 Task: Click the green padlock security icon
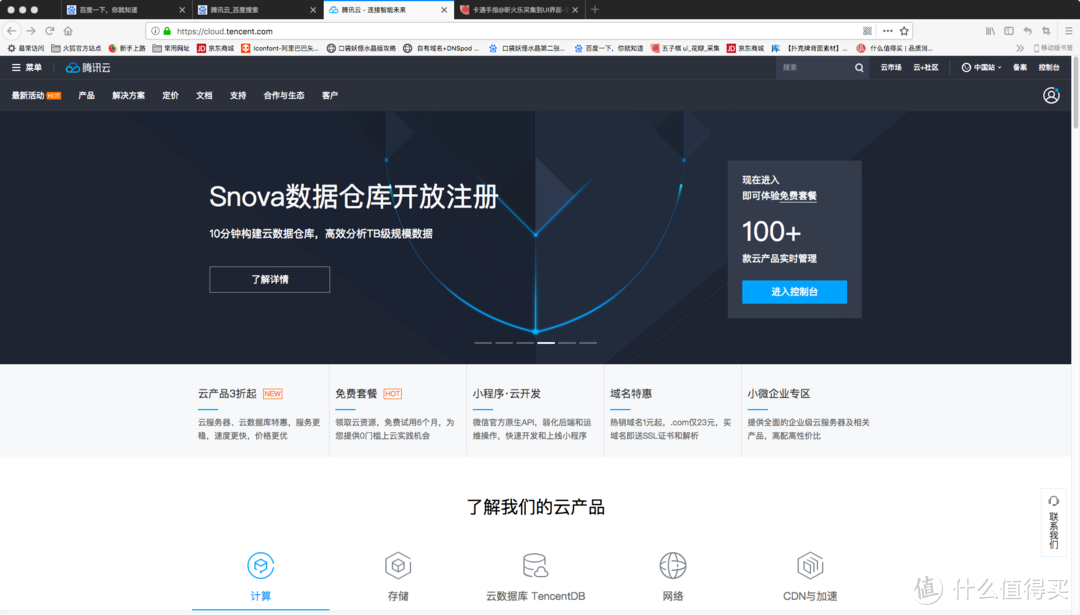pos(167,31)
